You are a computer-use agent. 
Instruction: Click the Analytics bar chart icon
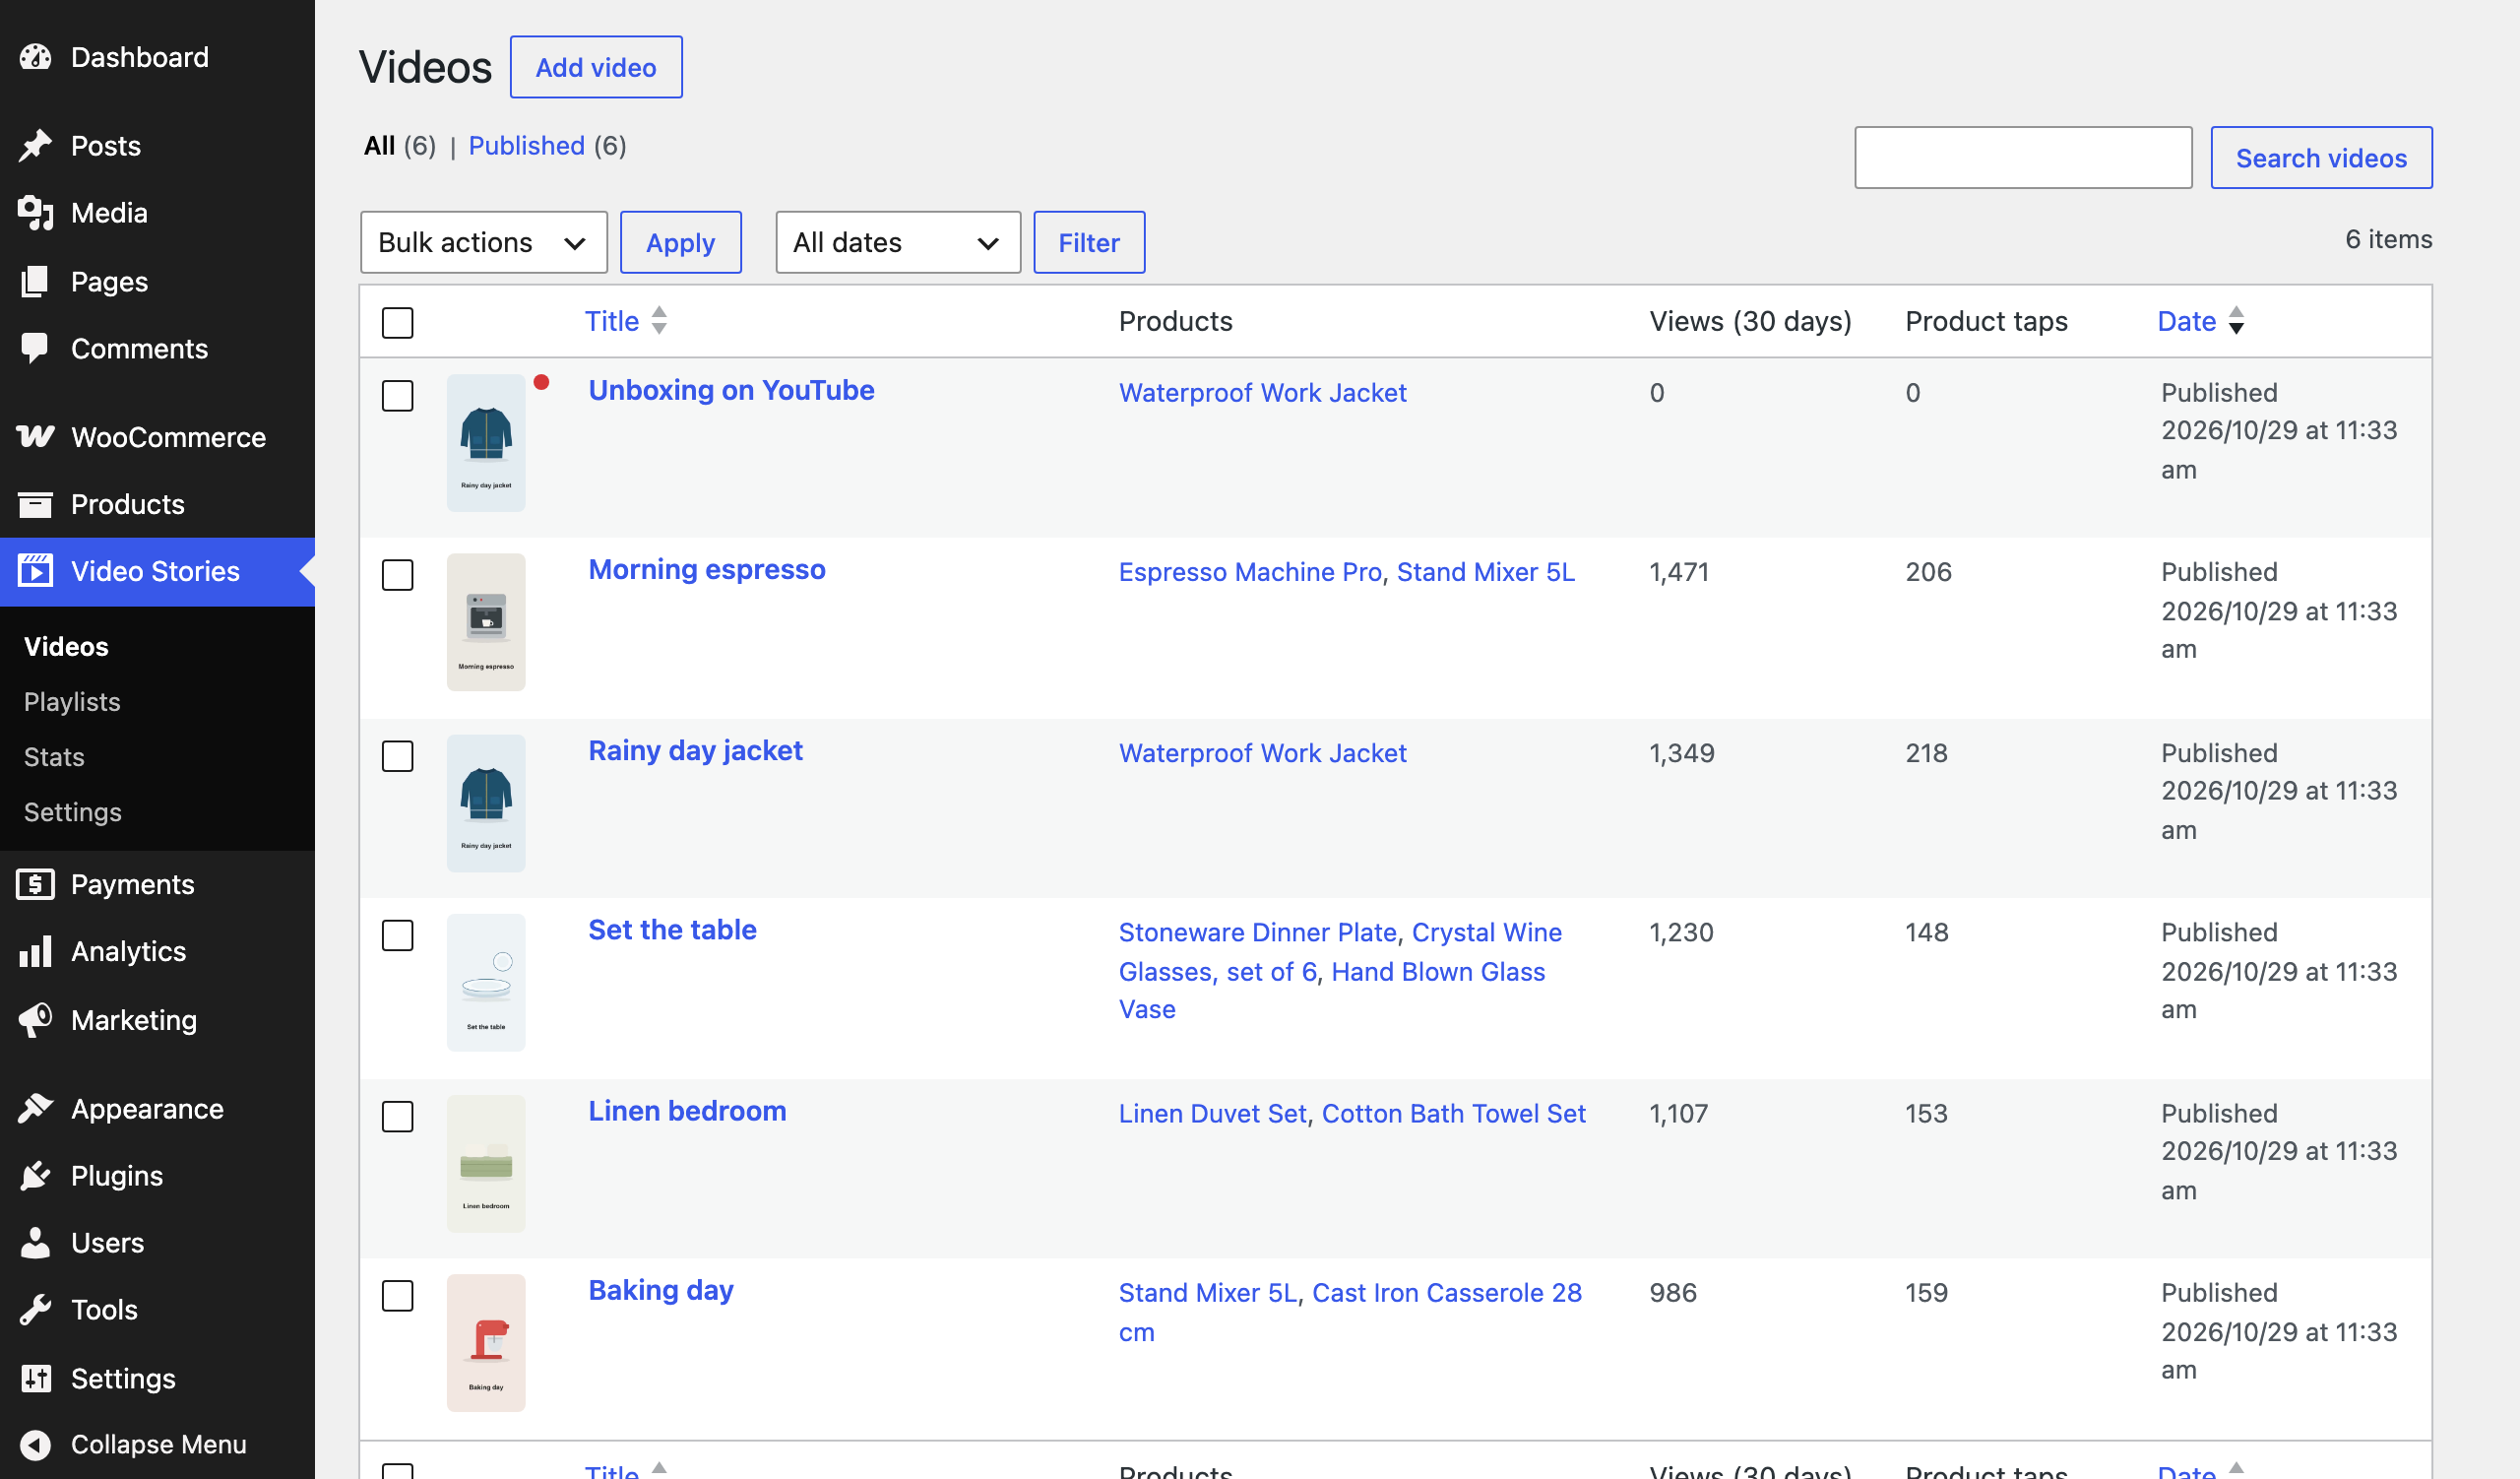point(35,951)
